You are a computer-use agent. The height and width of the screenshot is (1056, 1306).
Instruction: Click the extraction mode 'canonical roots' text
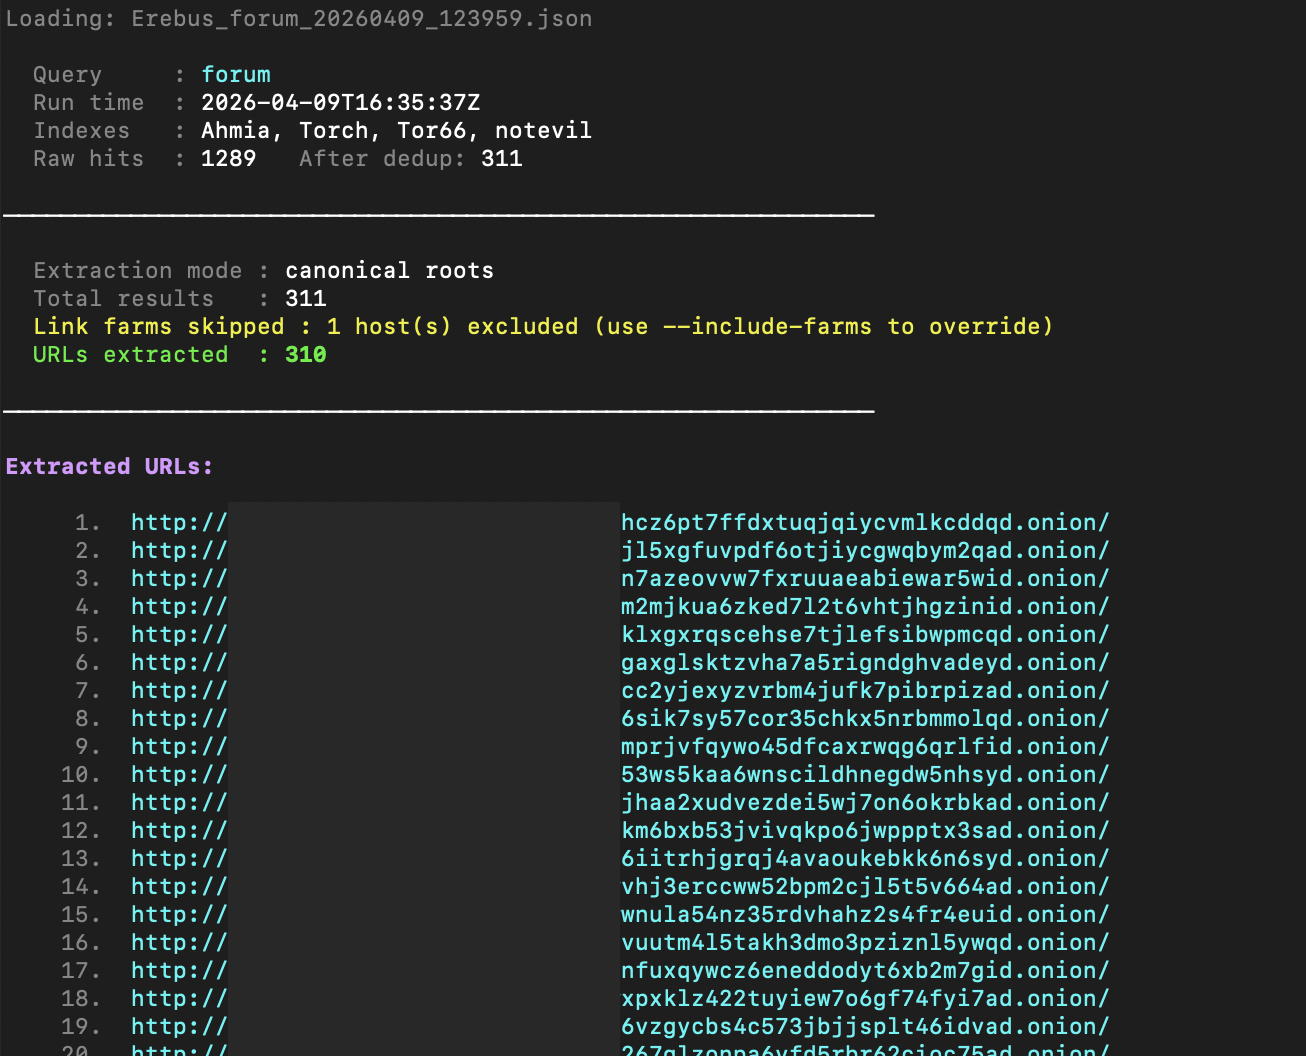390,271
